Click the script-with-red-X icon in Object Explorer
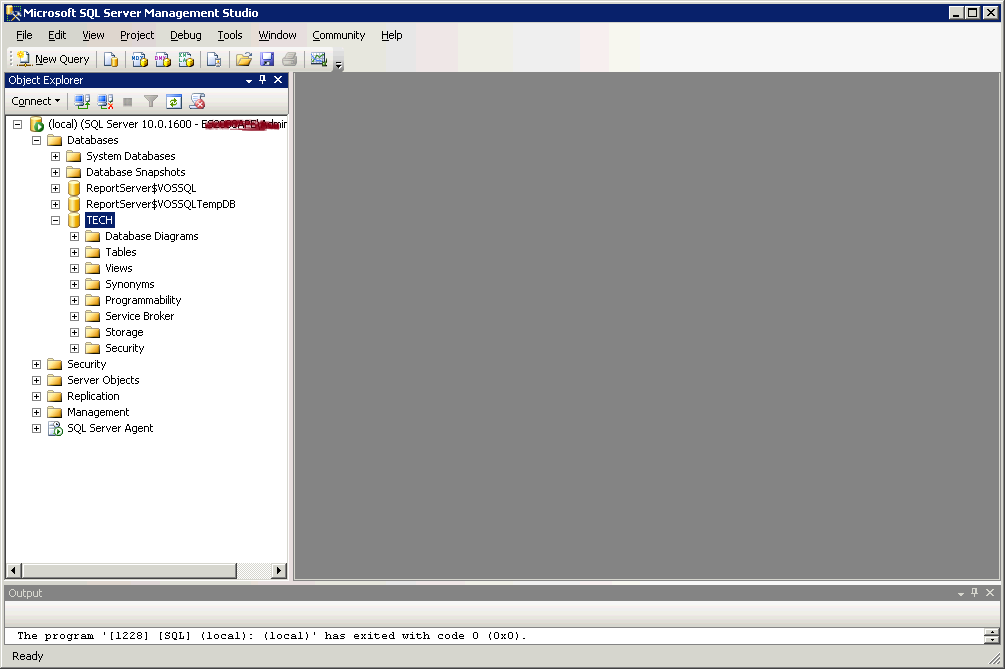 pos(197,101)
